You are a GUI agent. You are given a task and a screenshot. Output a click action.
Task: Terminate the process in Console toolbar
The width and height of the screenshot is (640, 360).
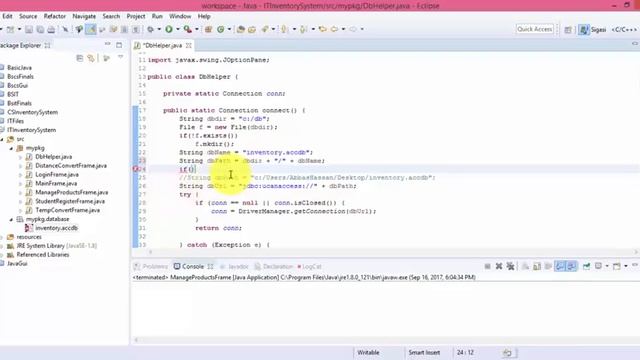pyautogui.click(x=487, y=267)
